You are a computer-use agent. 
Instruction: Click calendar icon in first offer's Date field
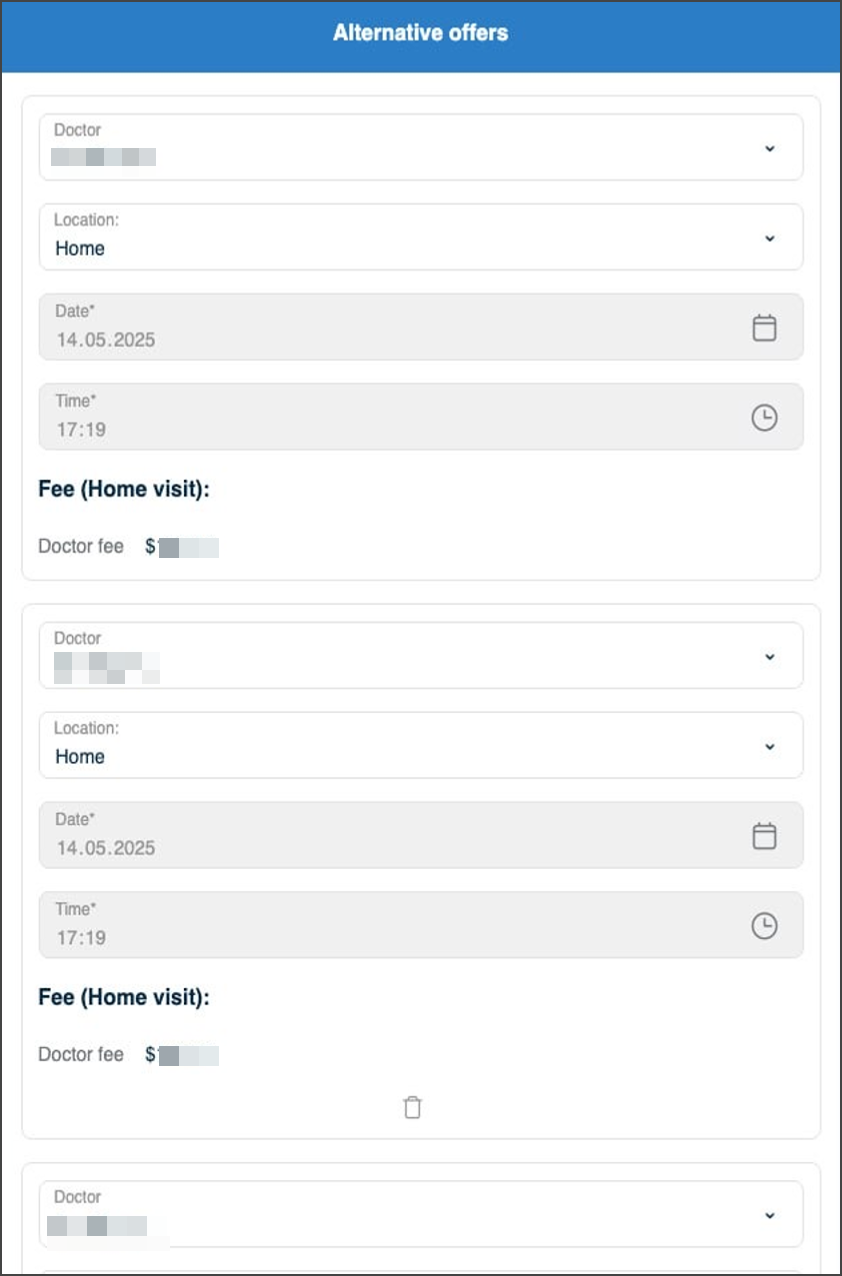[764, 328]
